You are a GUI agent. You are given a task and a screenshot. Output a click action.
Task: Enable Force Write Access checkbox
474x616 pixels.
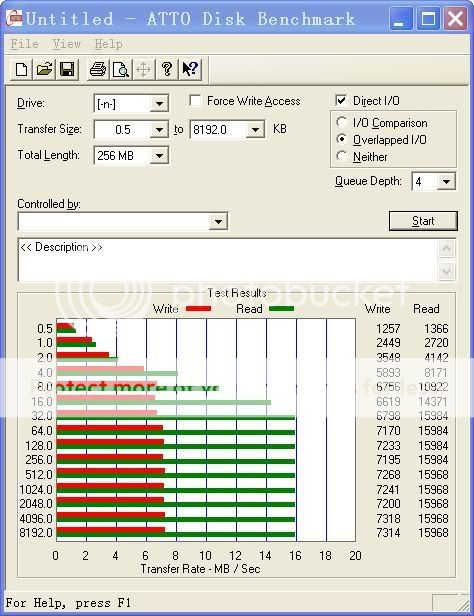(x=195, y=101)
